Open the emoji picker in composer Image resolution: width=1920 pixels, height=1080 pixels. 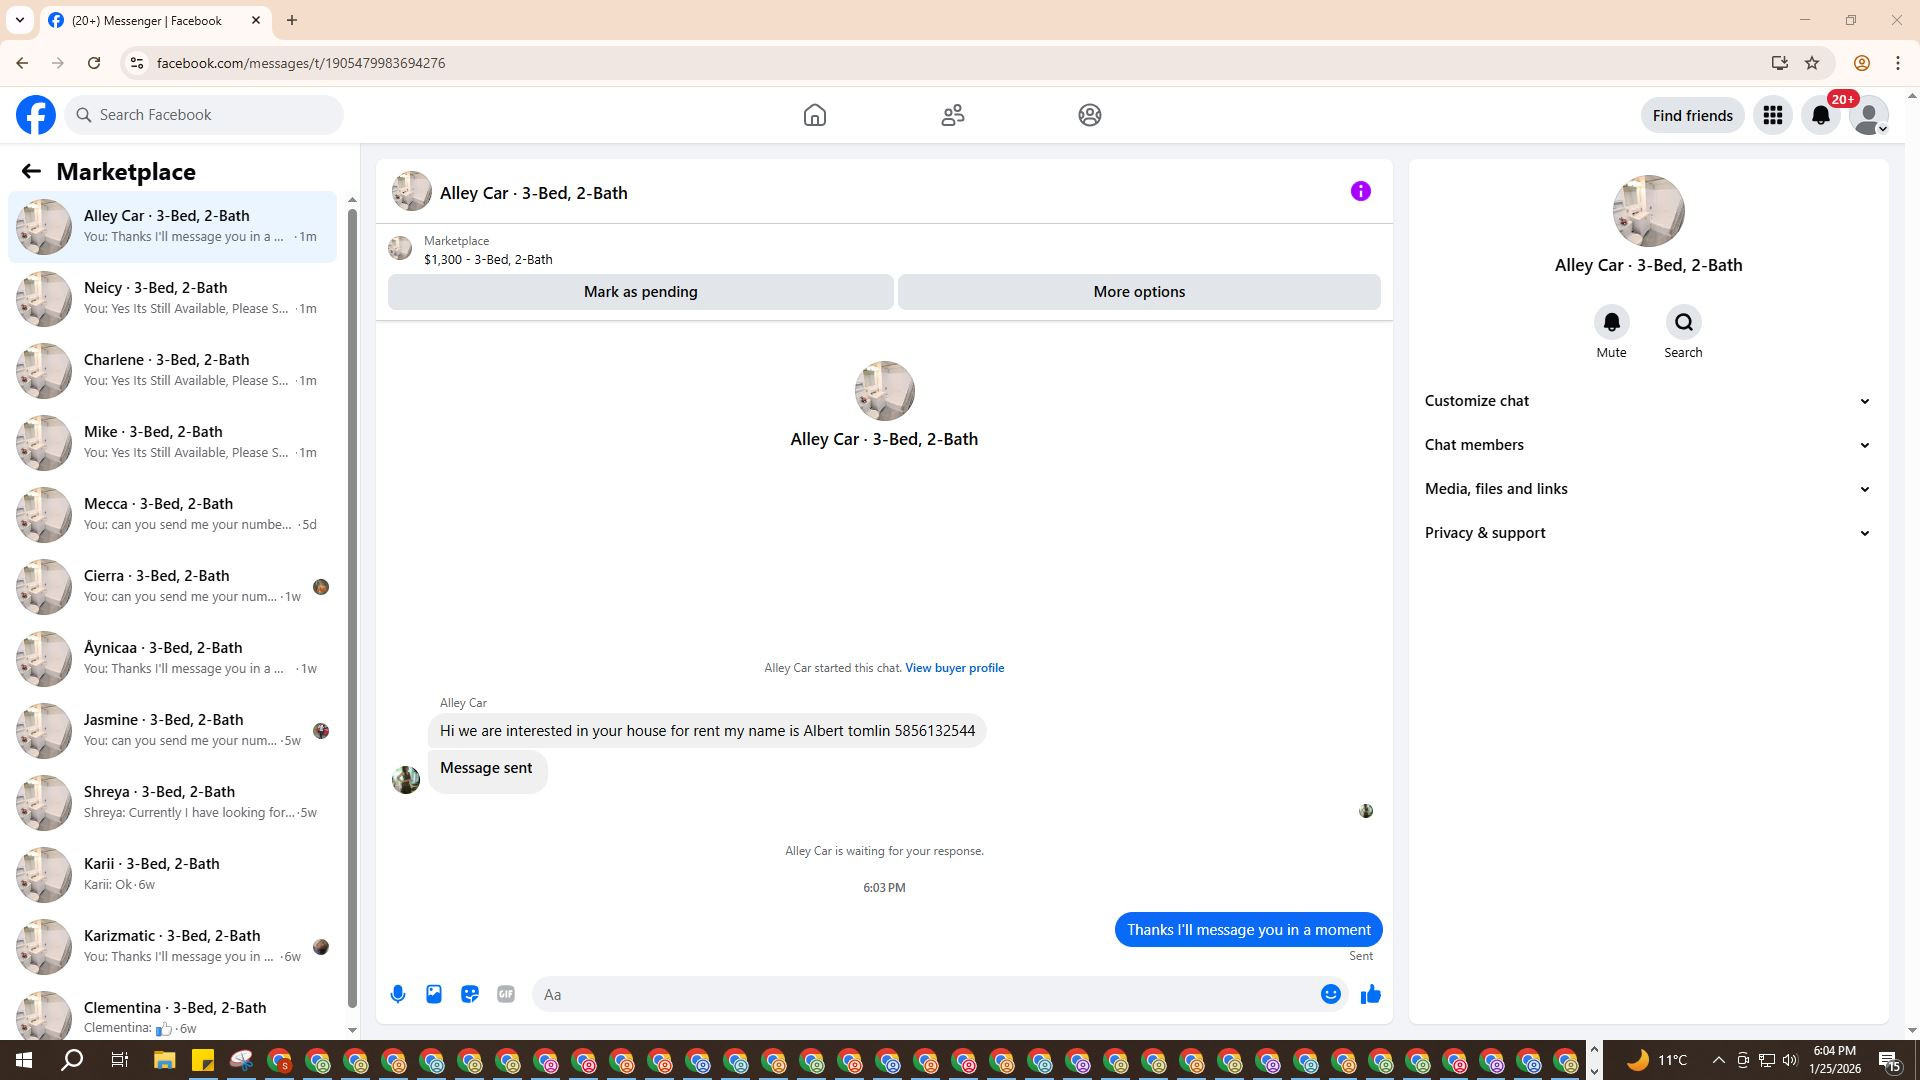pyautogui.click(x=1331, y=994)
